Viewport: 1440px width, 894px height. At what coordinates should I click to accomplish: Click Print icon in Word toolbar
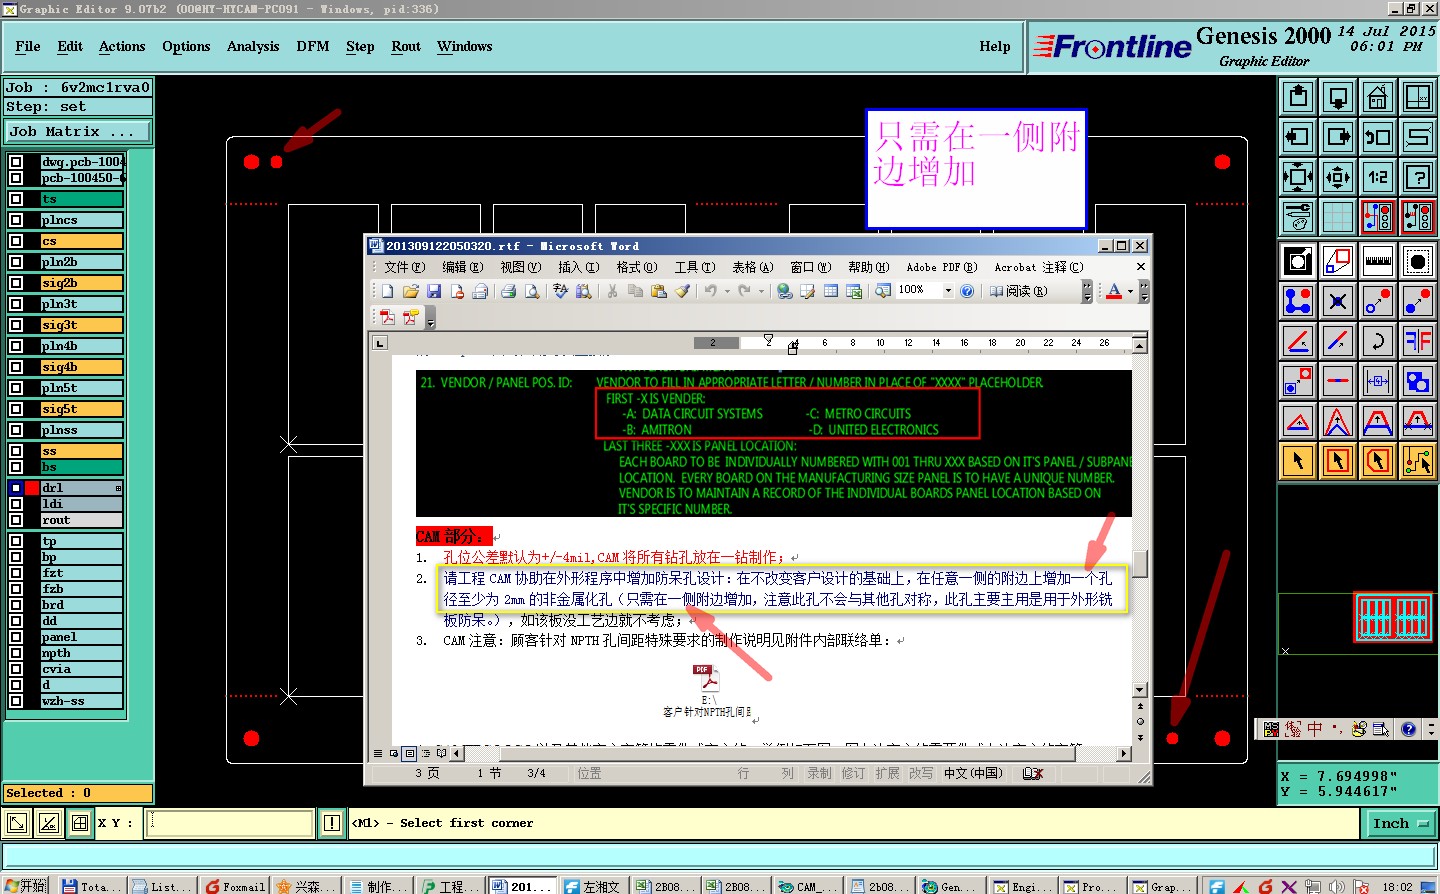(x=508, y=291)
